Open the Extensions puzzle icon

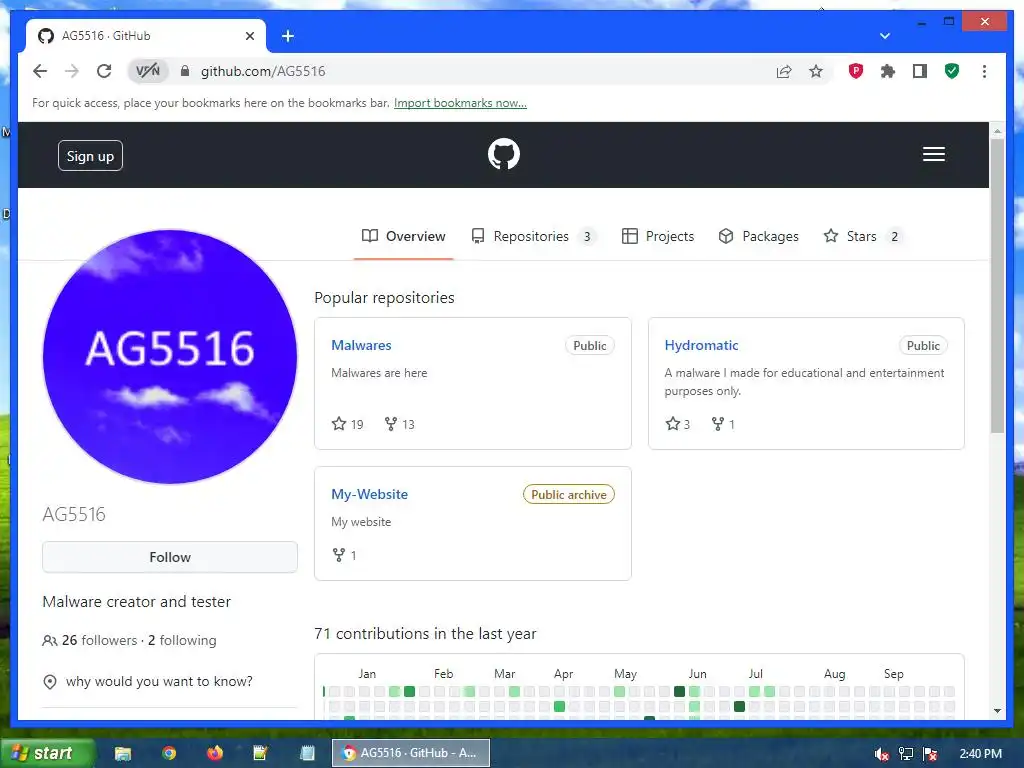coord(888,71)
